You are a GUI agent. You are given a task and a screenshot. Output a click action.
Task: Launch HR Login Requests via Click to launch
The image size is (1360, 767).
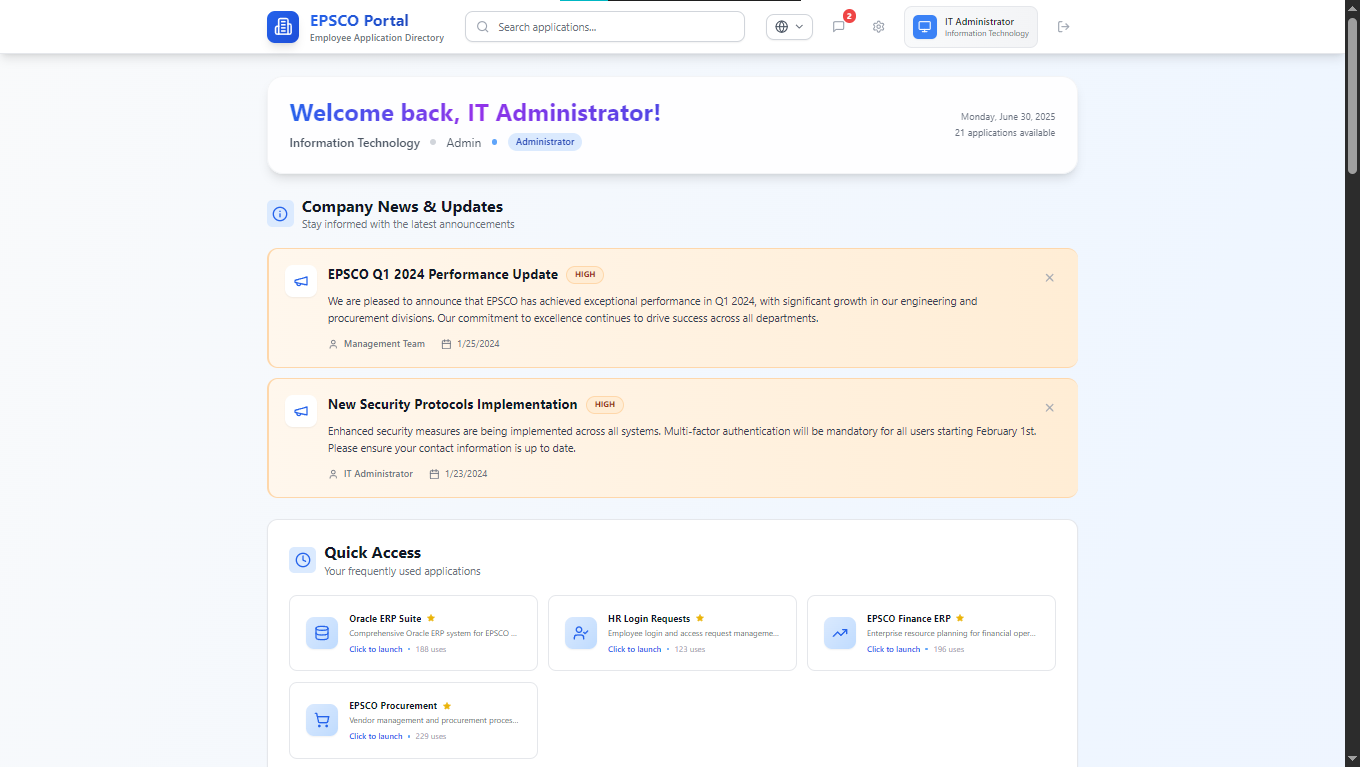tap(635, 649)
